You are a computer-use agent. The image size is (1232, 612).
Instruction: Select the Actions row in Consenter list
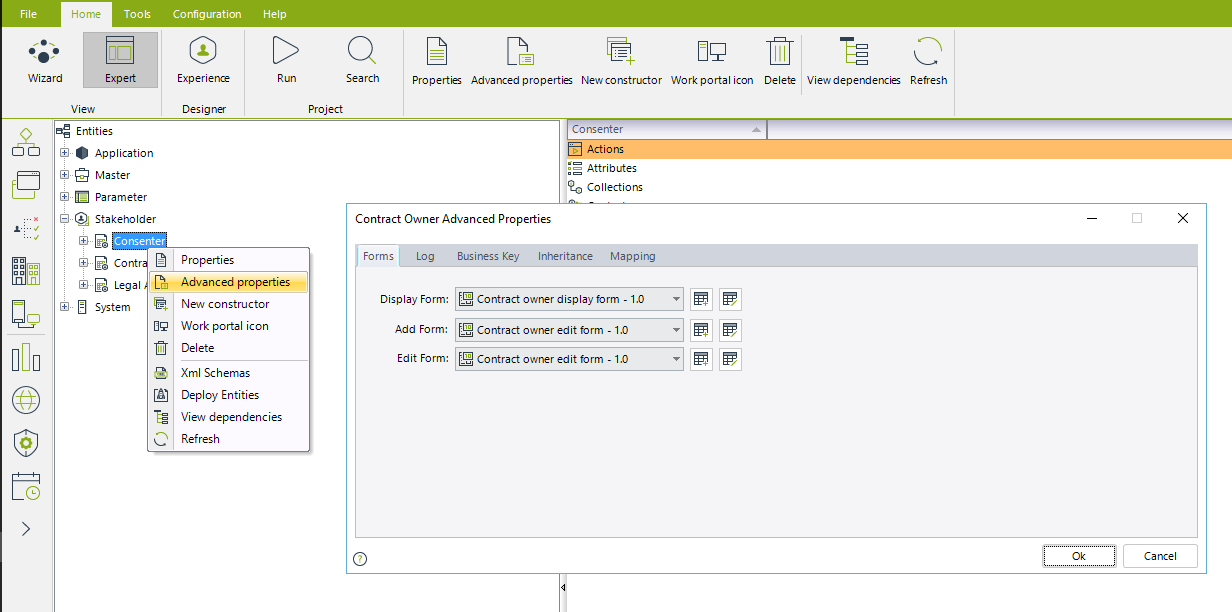click(x=899, y=149)
